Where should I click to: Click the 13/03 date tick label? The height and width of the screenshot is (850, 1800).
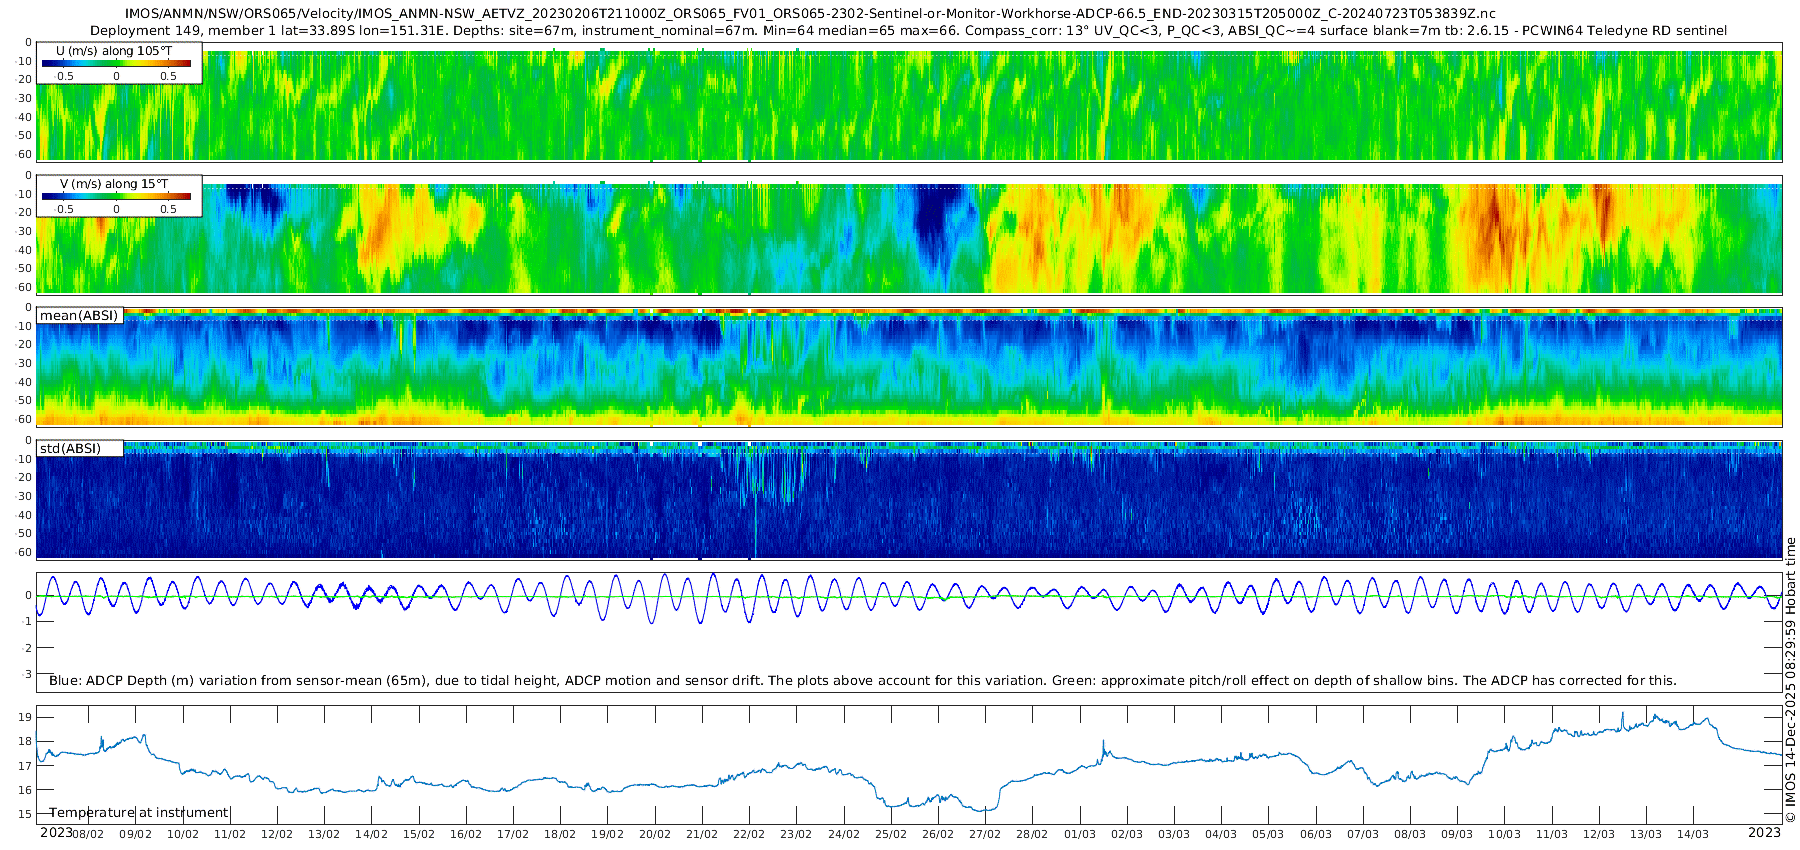tap(1646, 834)
